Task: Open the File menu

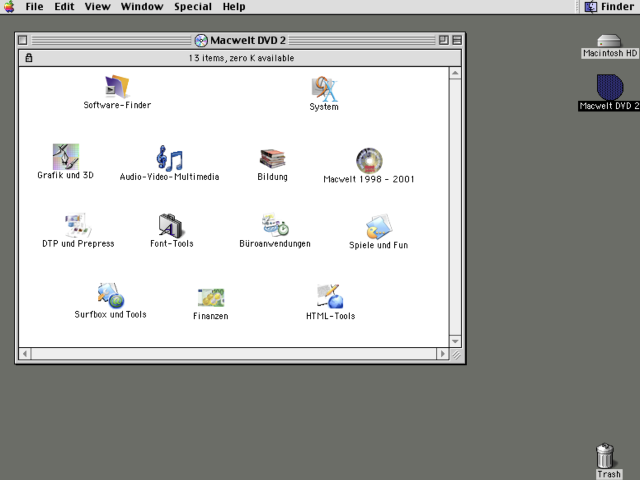Action: tap(34, 7)
